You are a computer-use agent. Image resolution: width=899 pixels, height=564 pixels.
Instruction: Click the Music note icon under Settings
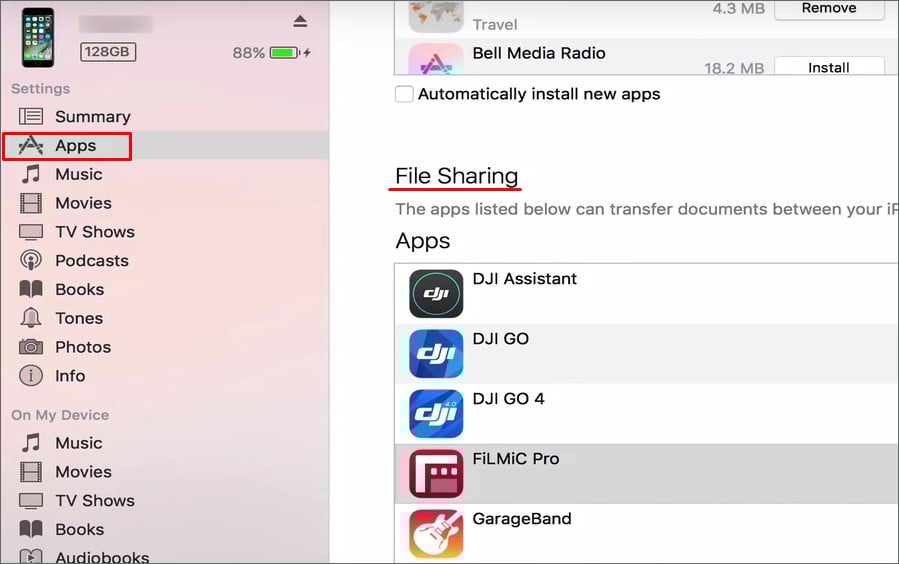pyautogui.click(x=31, y=174)
